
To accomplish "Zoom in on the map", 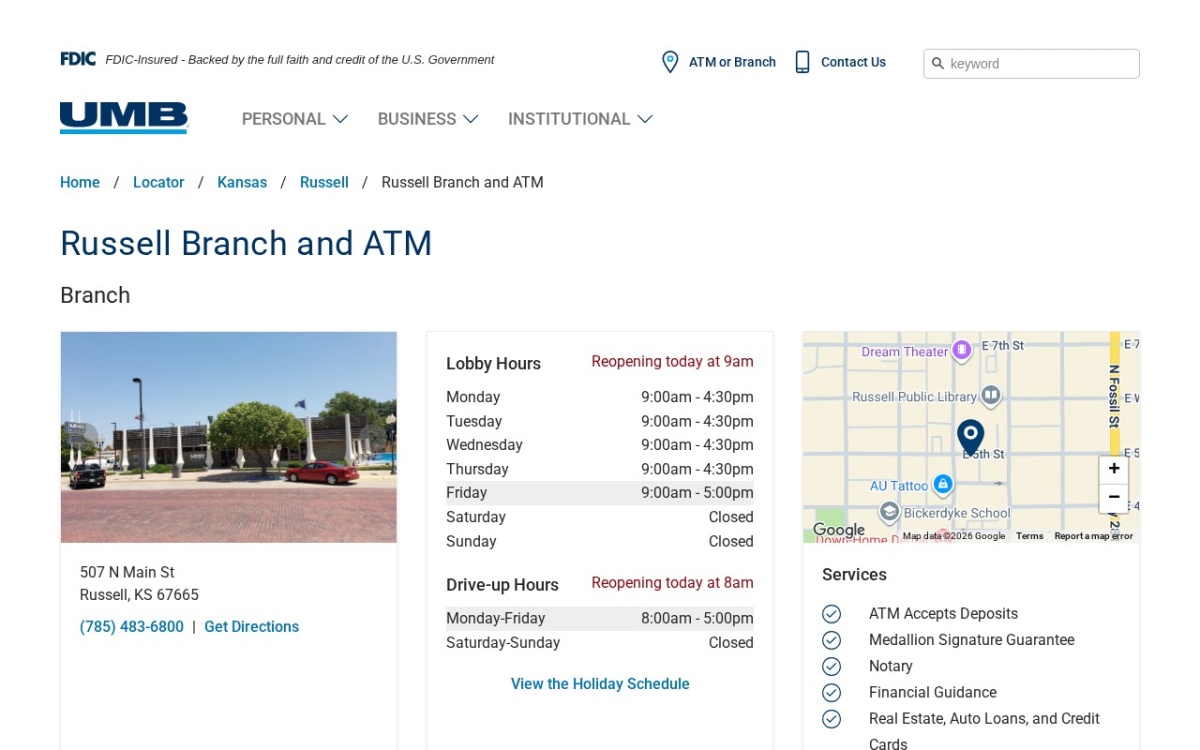I will click(1114, 469).
